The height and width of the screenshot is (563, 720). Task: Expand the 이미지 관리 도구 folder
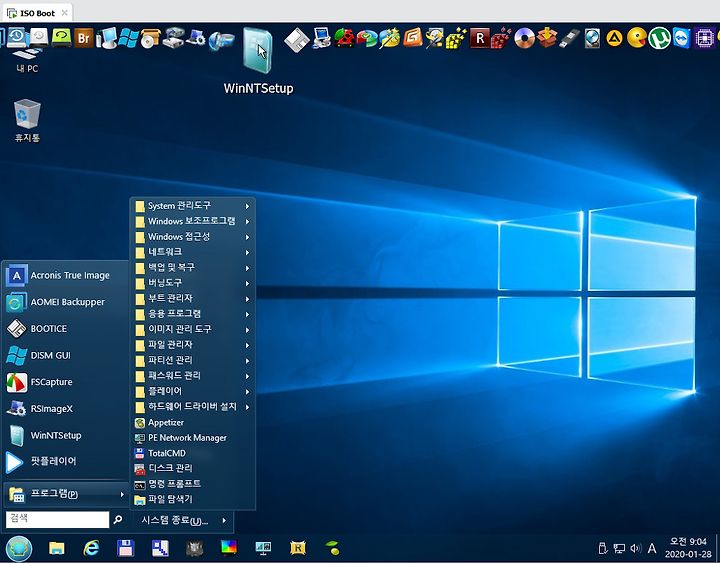[x=193, y=329]
